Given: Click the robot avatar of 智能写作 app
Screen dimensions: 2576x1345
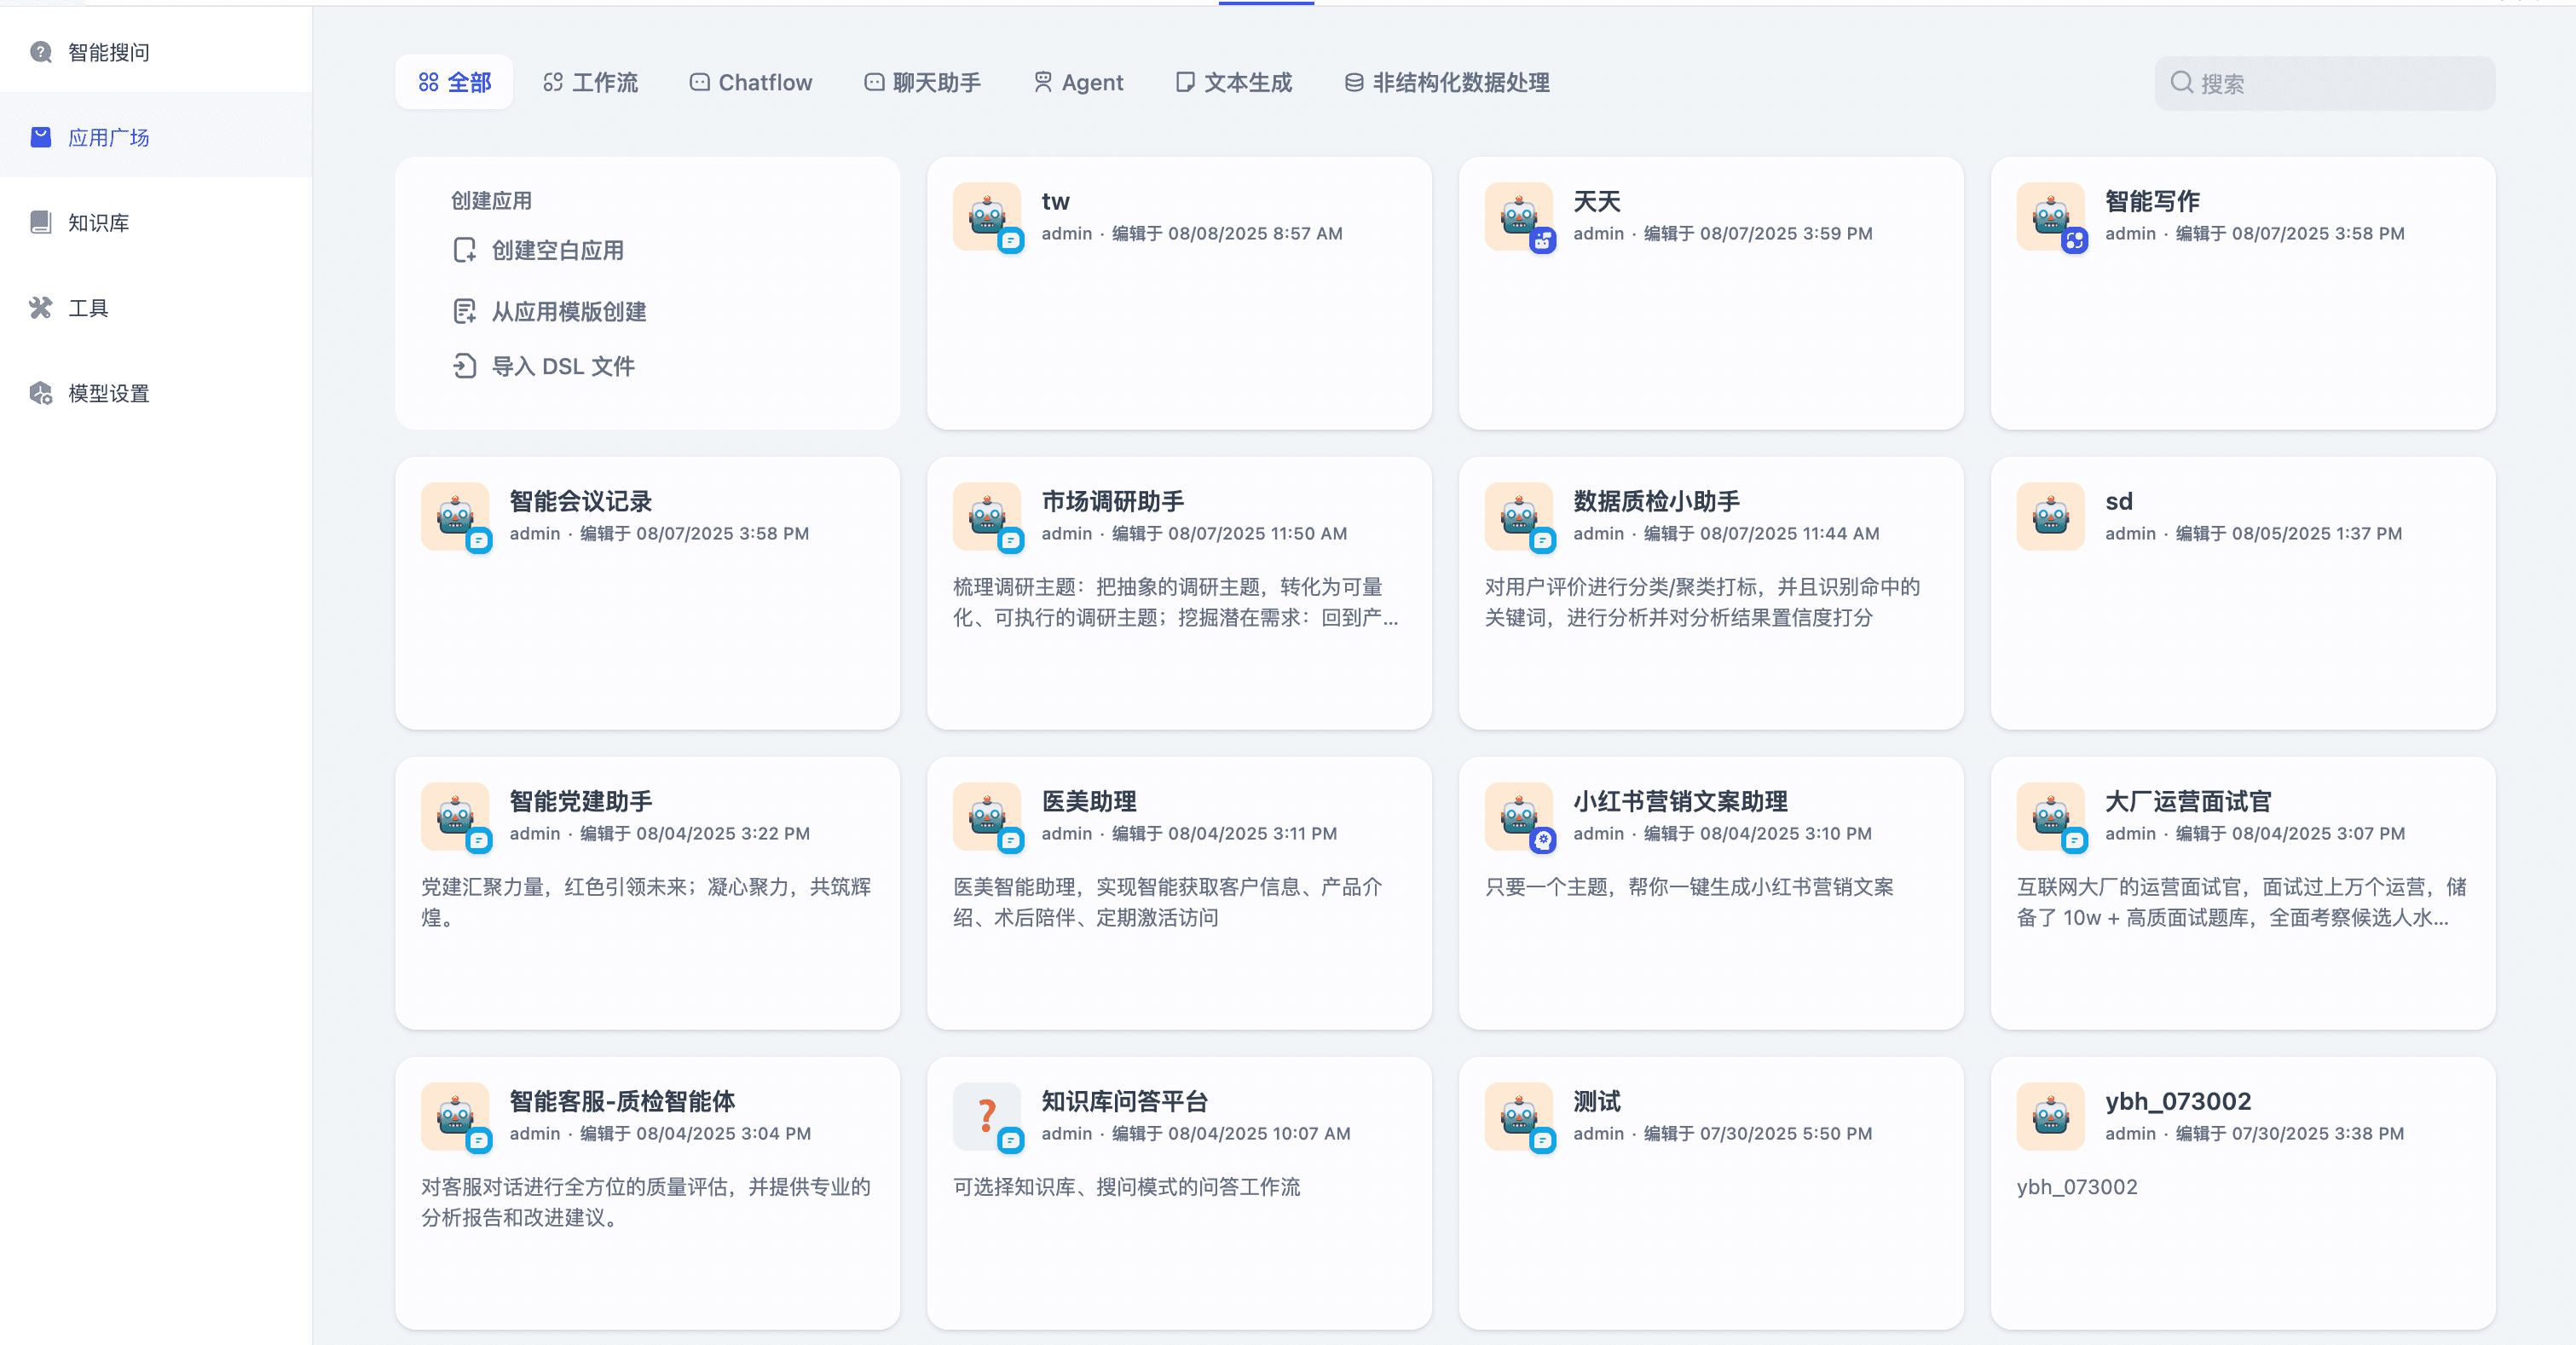Looking at the screenshot, I should click(2049, 215).
